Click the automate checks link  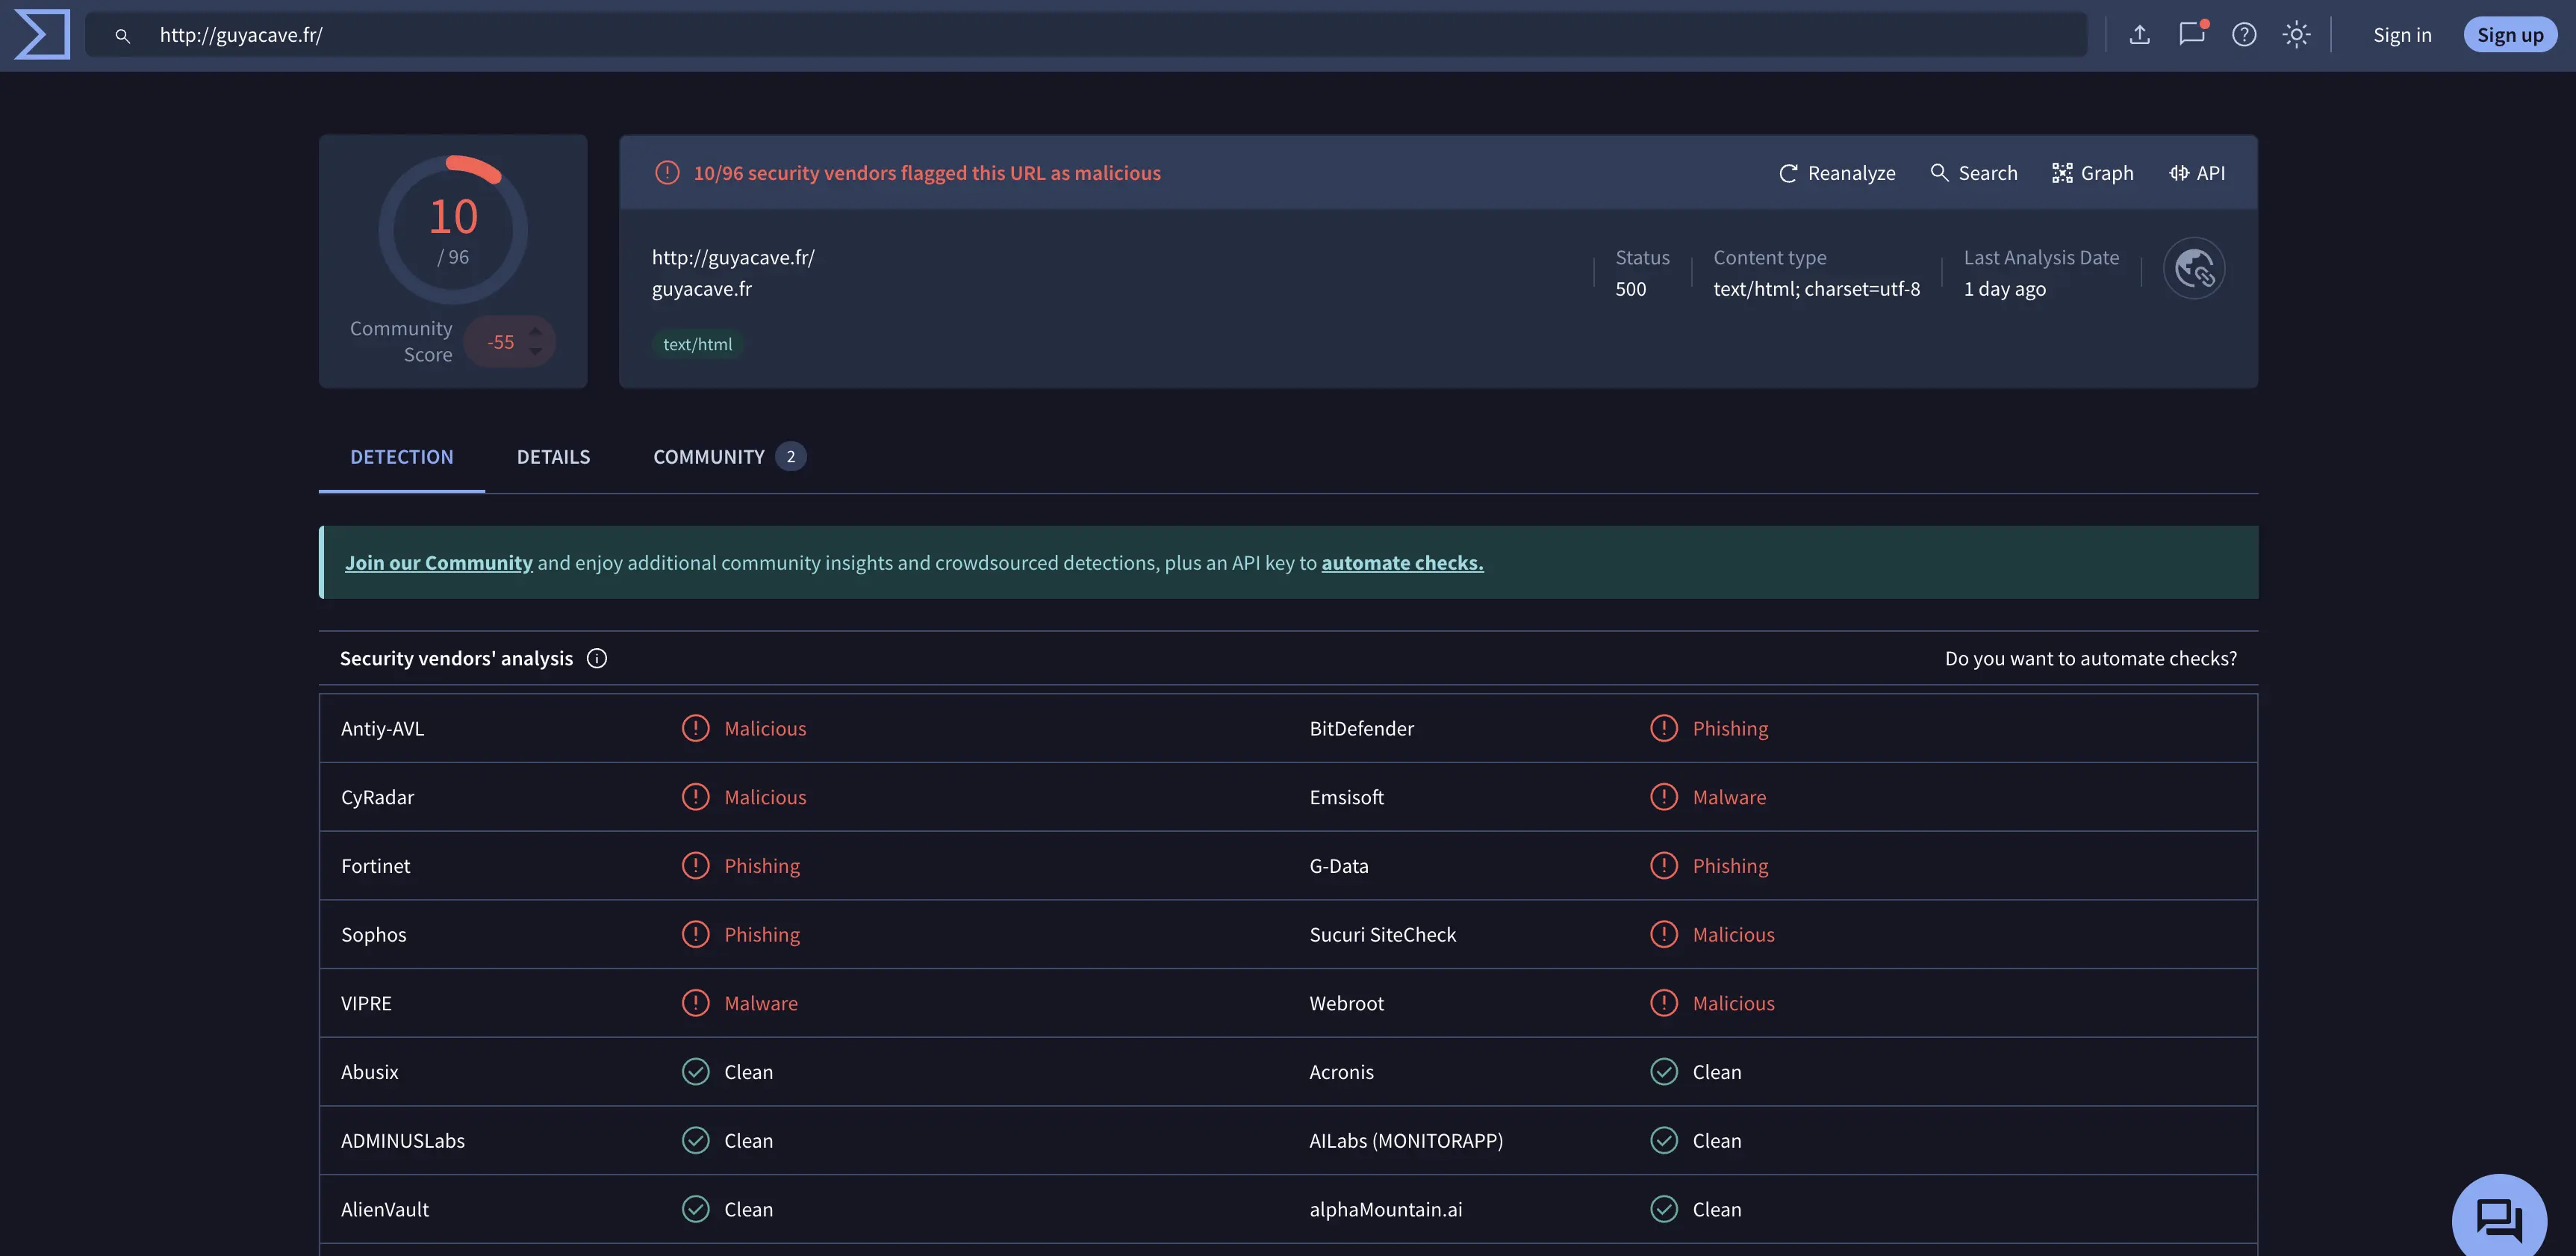(1401, 561)
